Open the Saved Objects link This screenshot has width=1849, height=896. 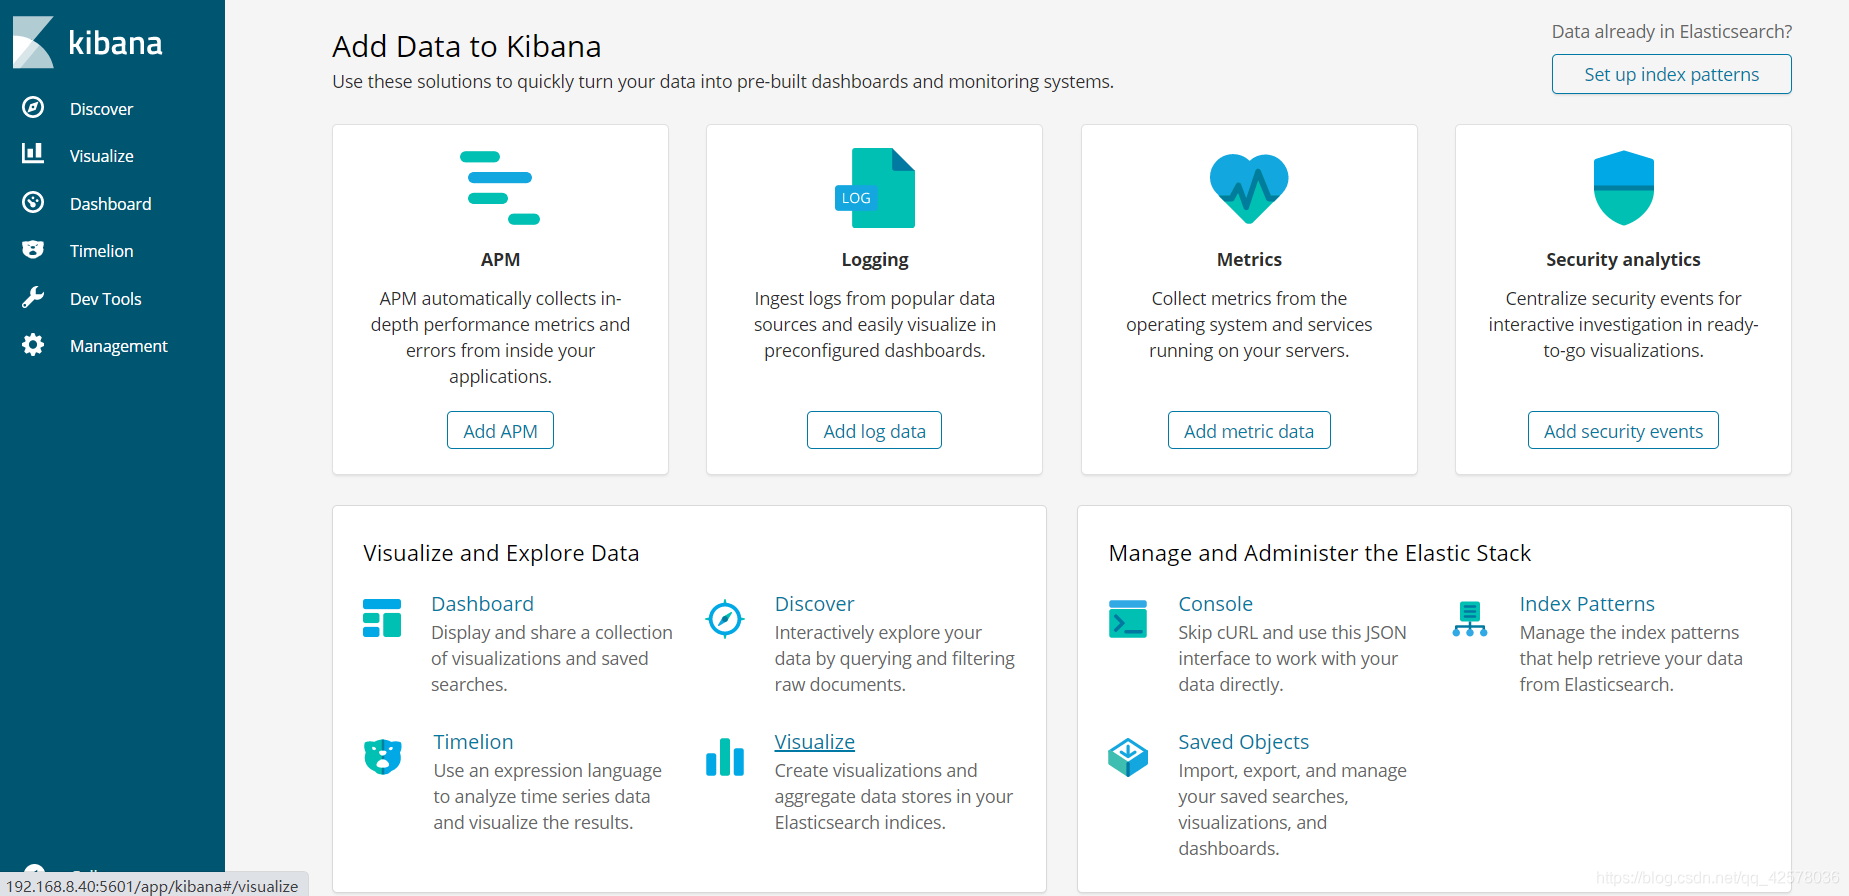pyautogui.click(x=1243, y=742)
